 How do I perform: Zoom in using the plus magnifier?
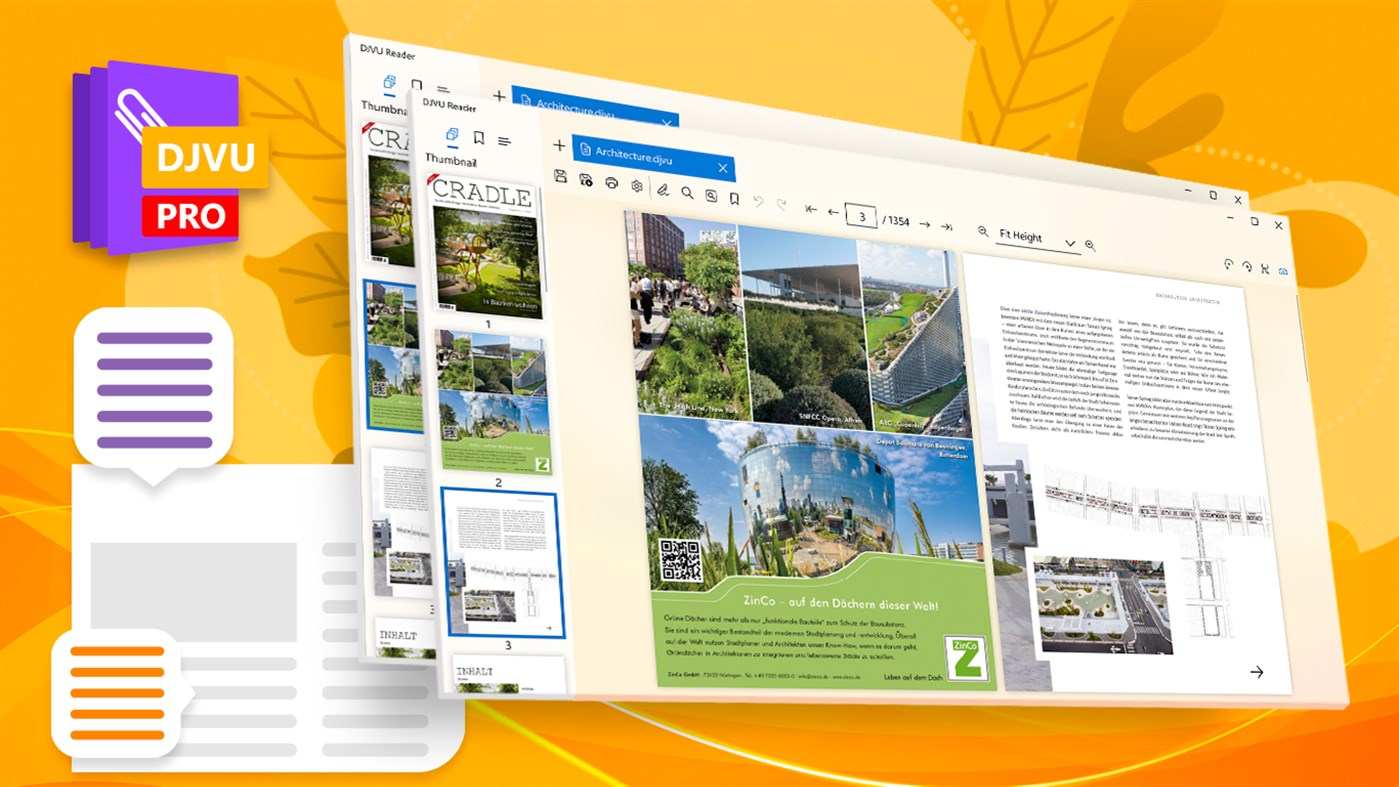[1090, 245]
